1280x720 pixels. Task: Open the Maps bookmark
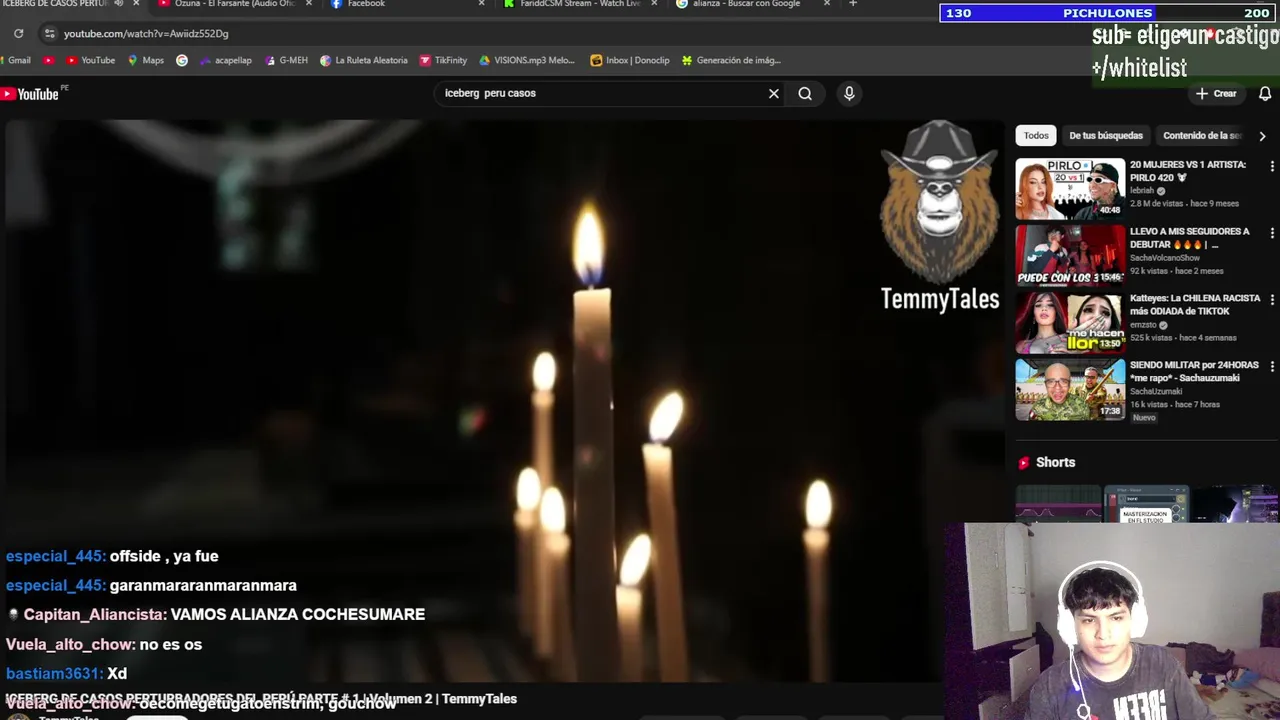click(x=146, y=60)
